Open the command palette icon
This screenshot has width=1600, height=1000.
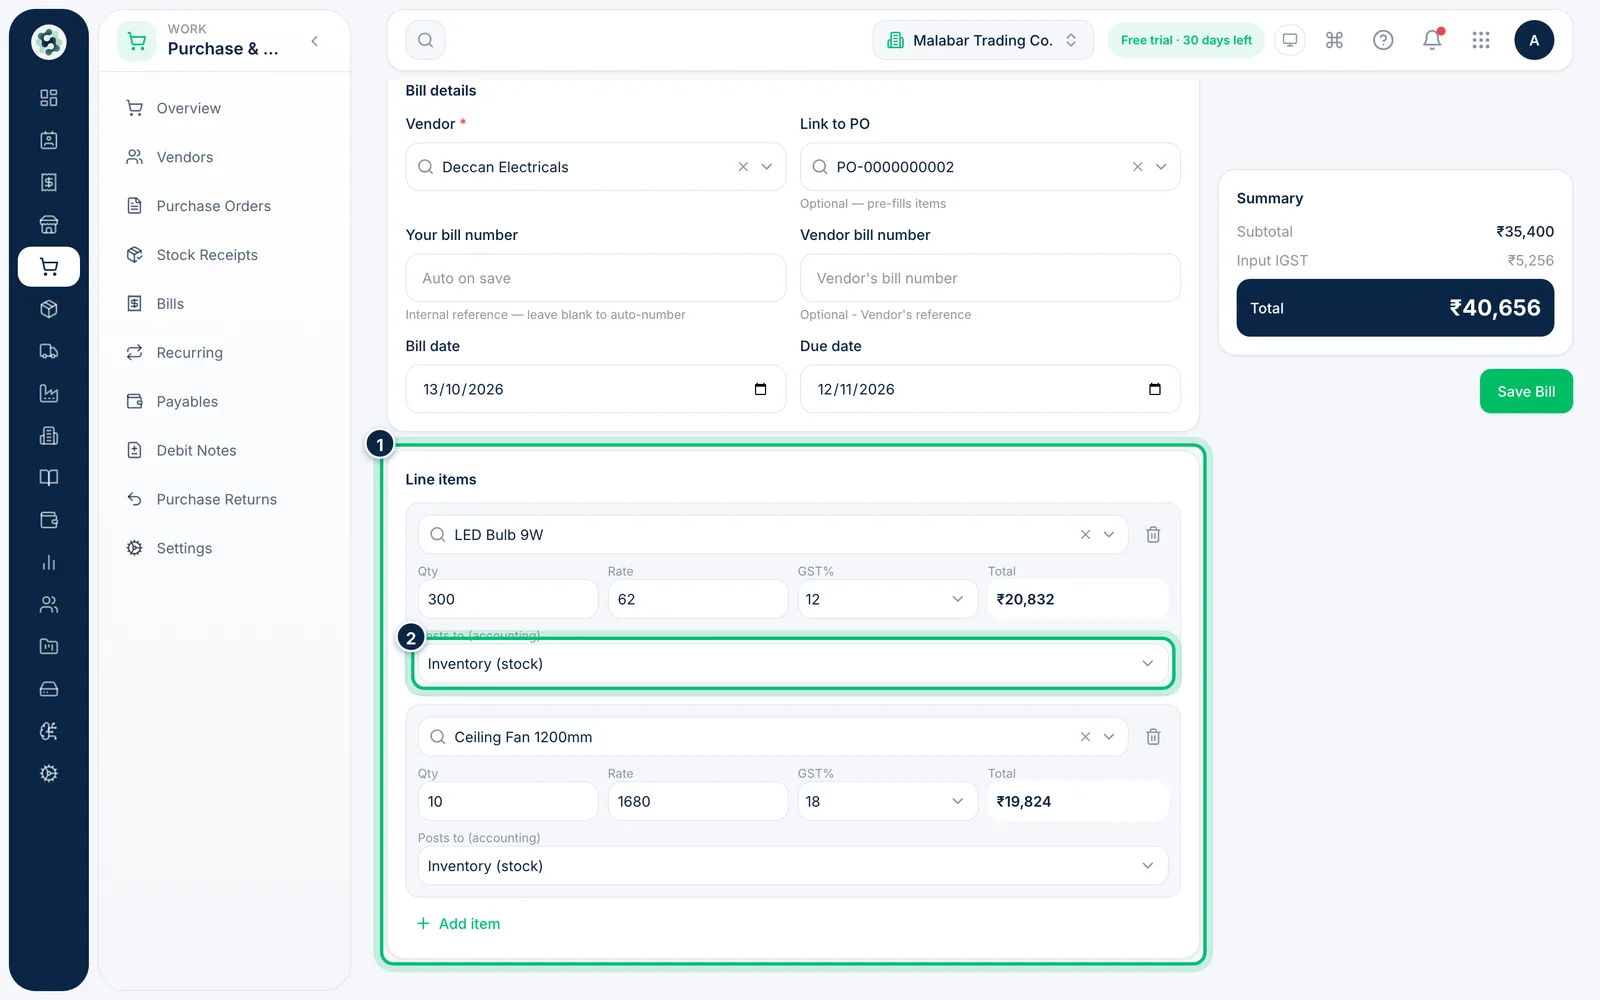coord(1334,40)
